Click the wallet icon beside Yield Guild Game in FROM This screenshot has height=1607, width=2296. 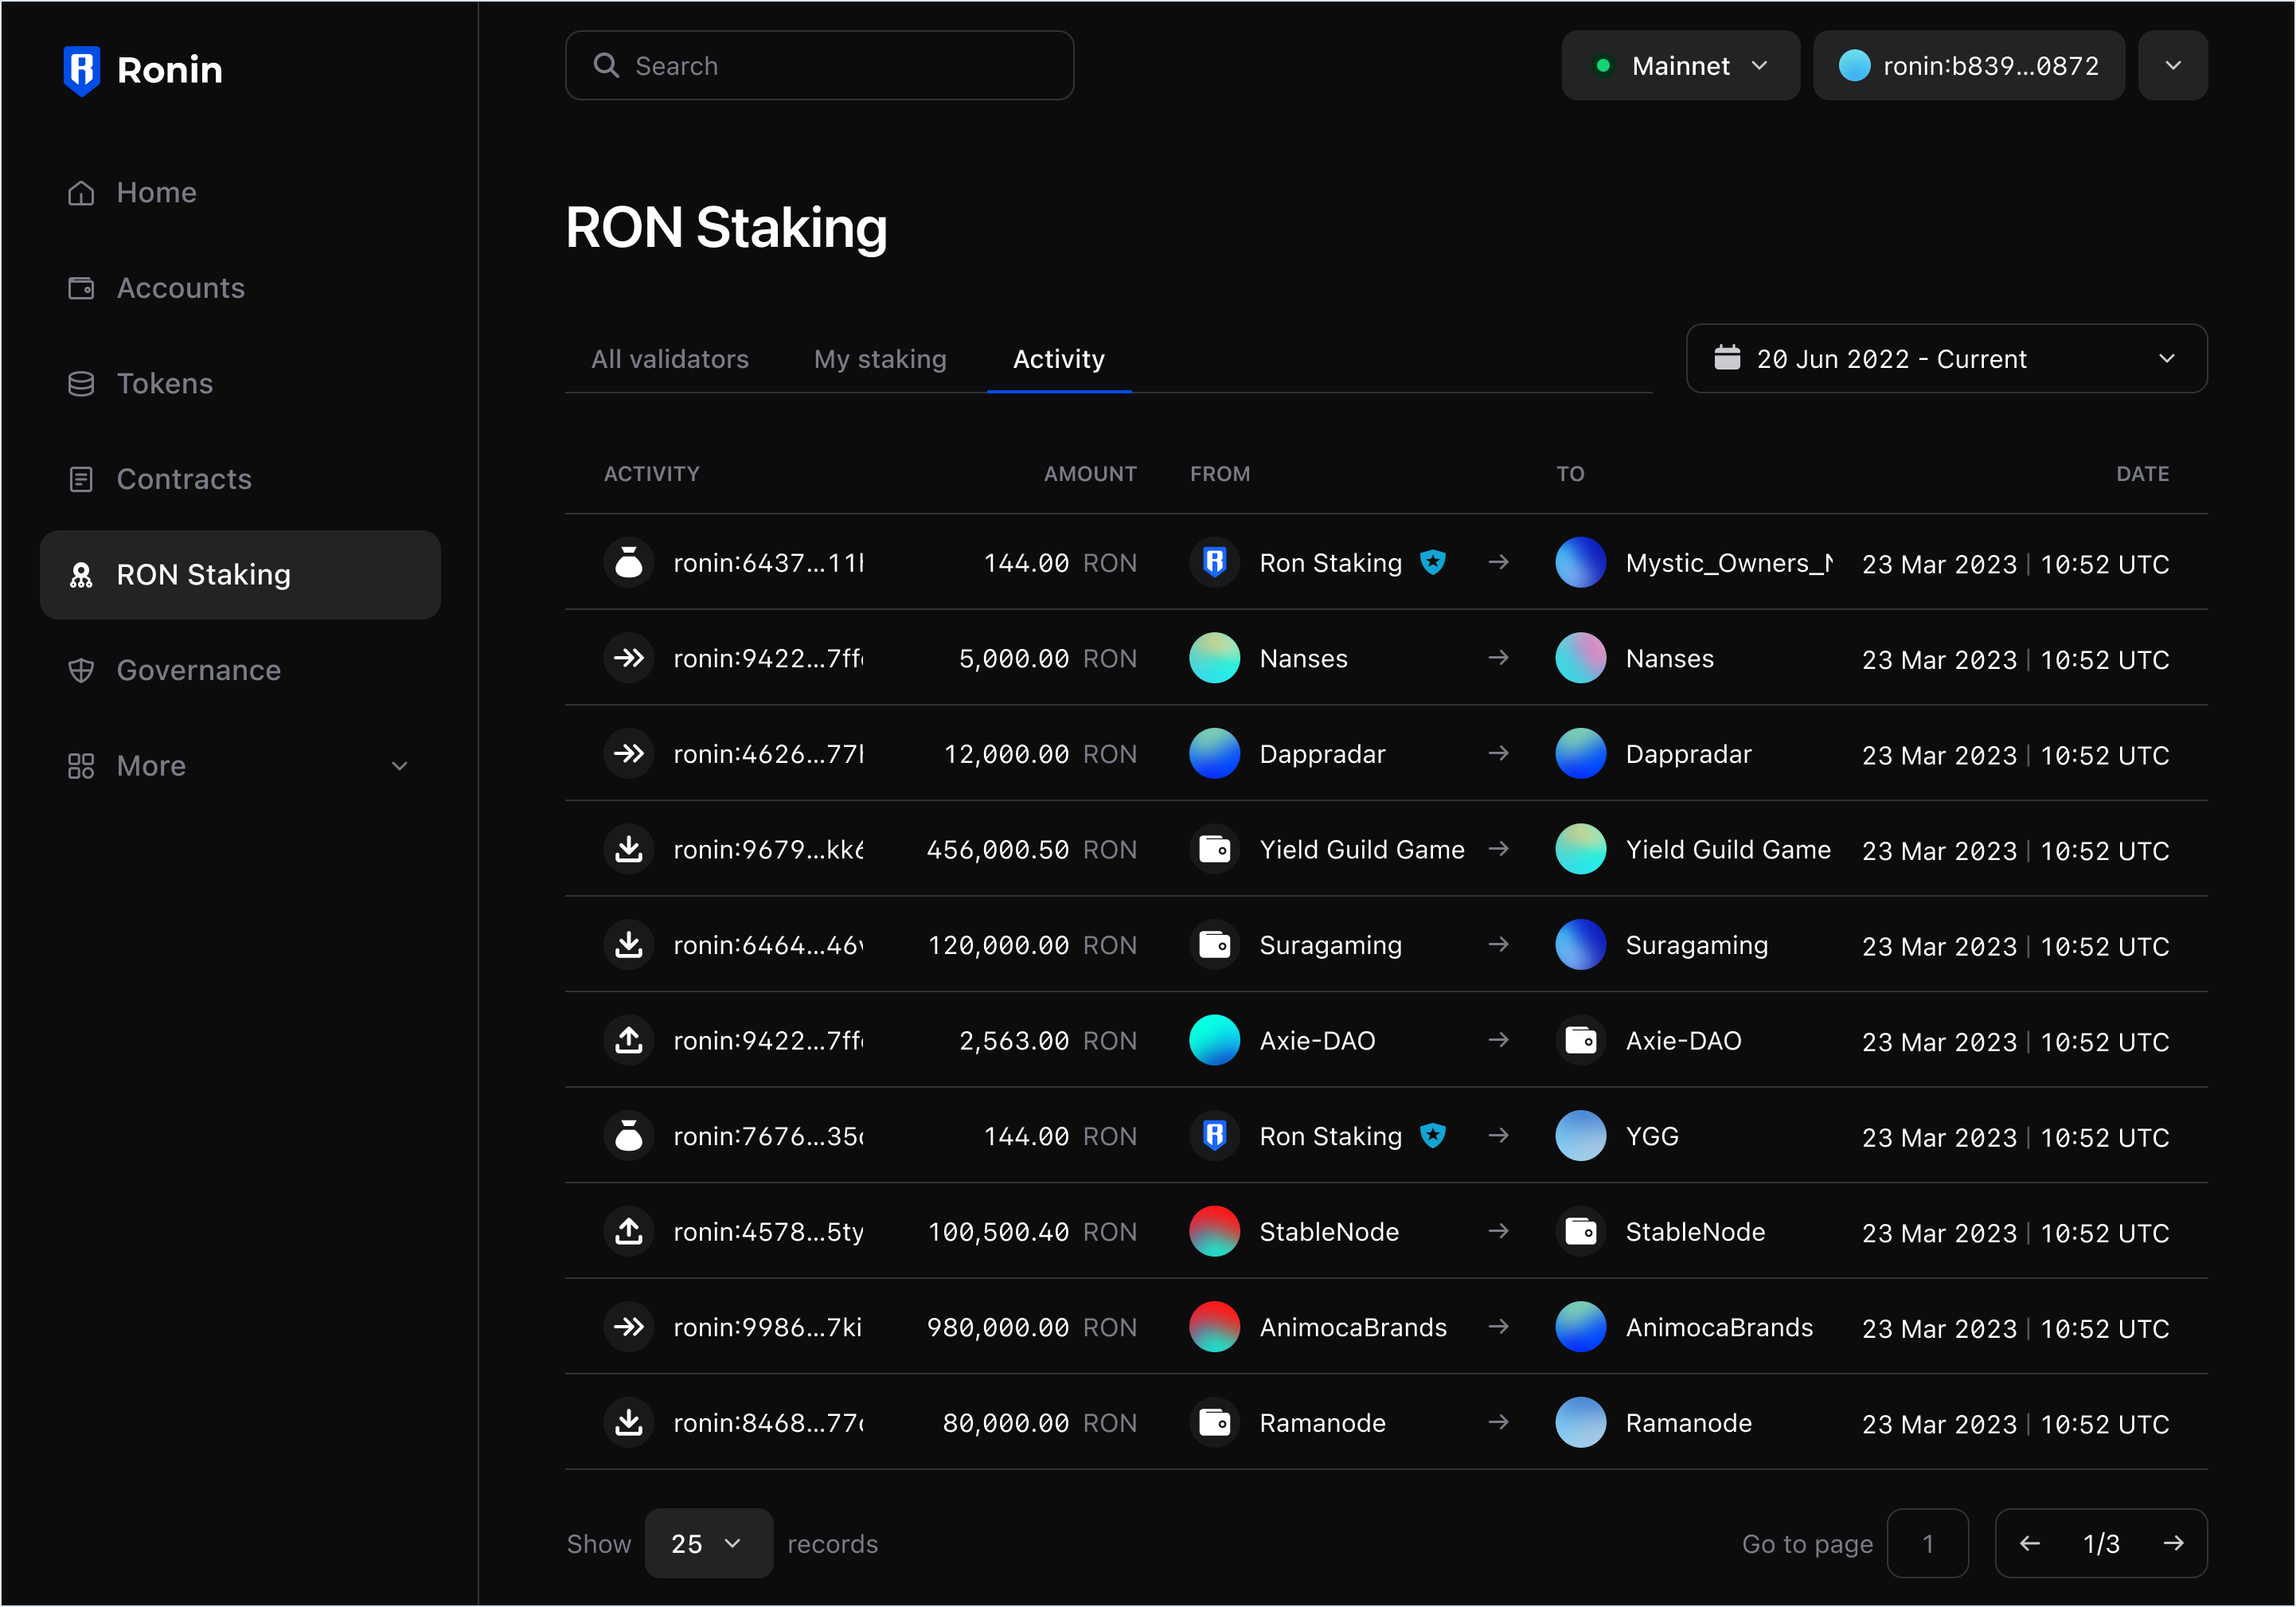(1215, 849)
